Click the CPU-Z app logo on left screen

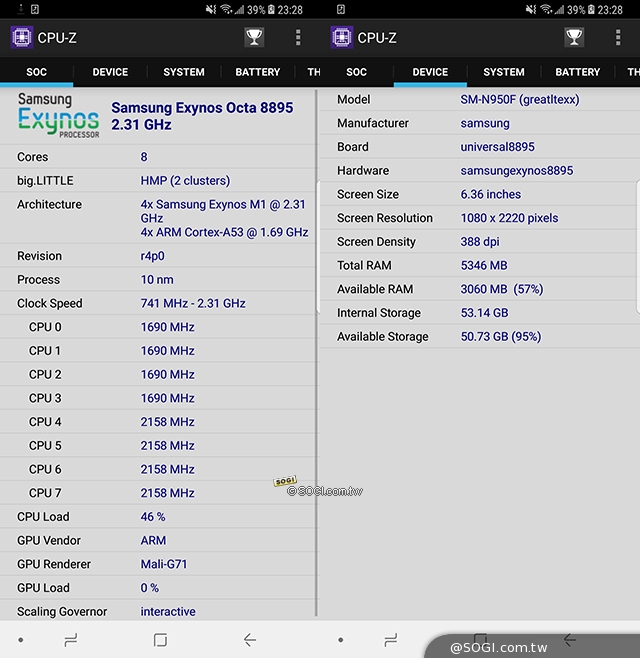tap(22, 38)
